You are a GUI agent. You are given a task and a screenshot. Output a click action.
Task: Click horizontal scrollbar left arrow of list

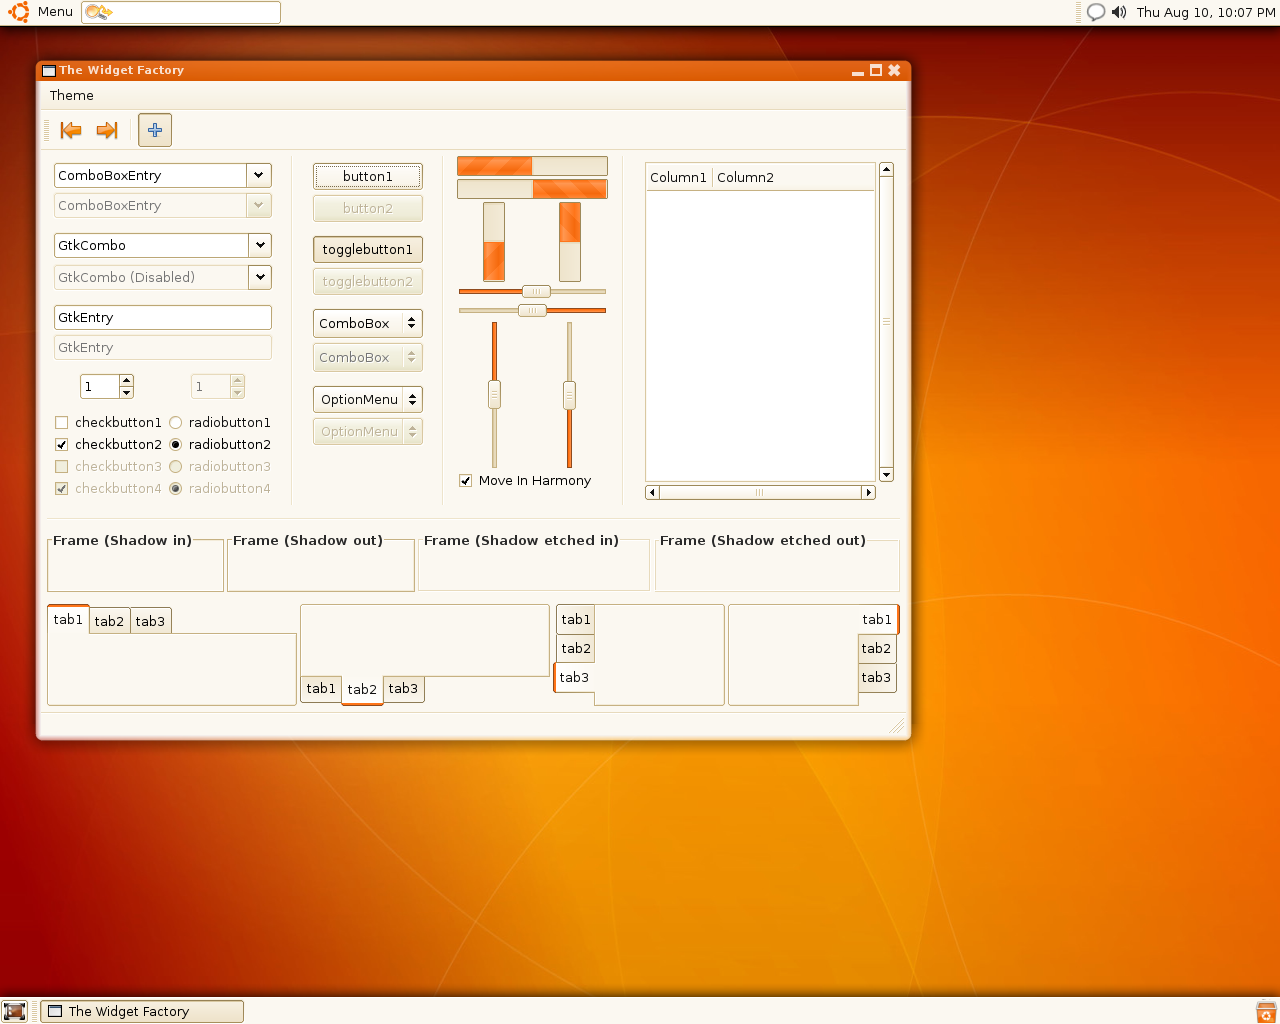point(653,492)
